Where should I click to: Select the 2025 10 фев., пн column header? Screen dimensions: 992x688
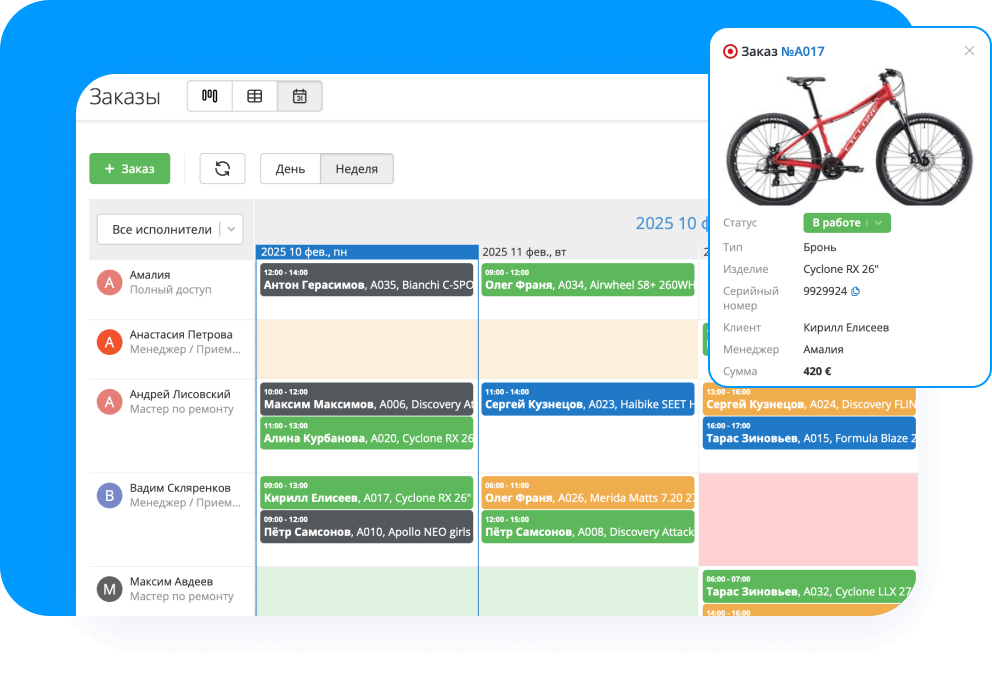(366, 252)
